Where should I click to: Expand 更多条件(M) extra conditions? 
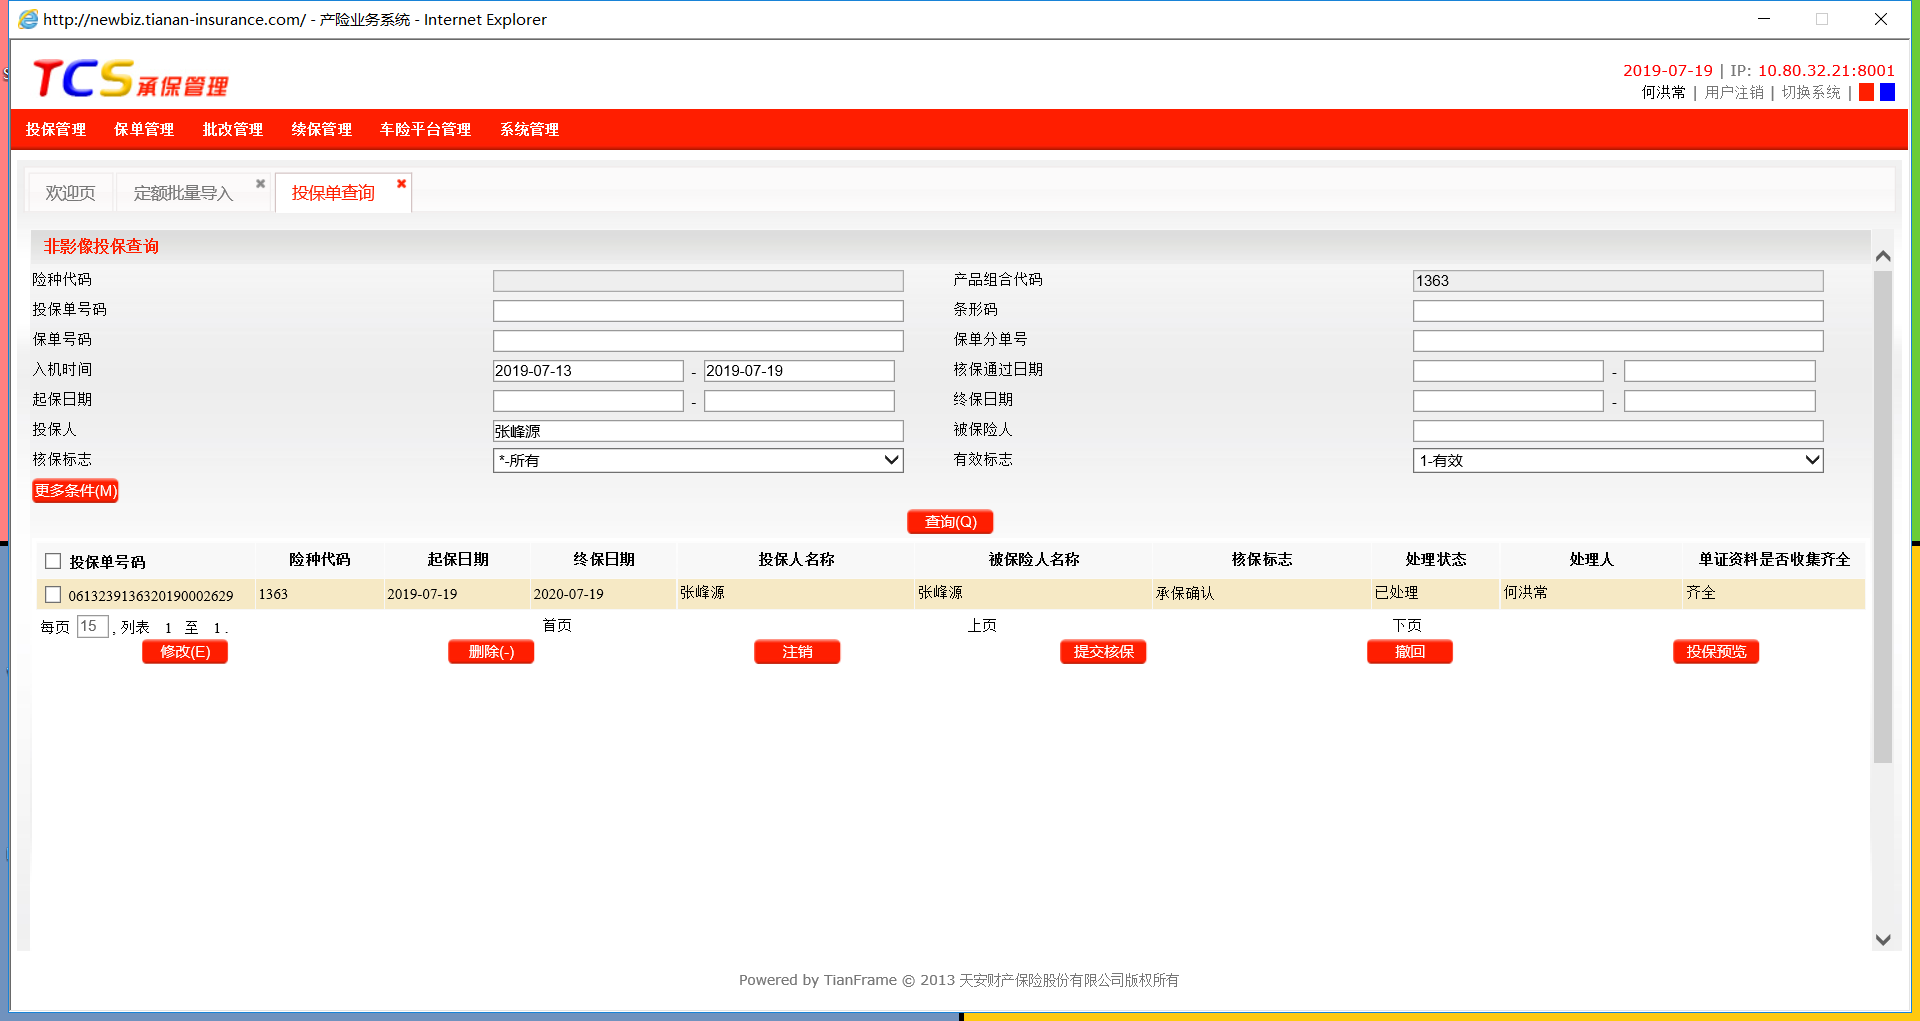click(x=75, y=491)
